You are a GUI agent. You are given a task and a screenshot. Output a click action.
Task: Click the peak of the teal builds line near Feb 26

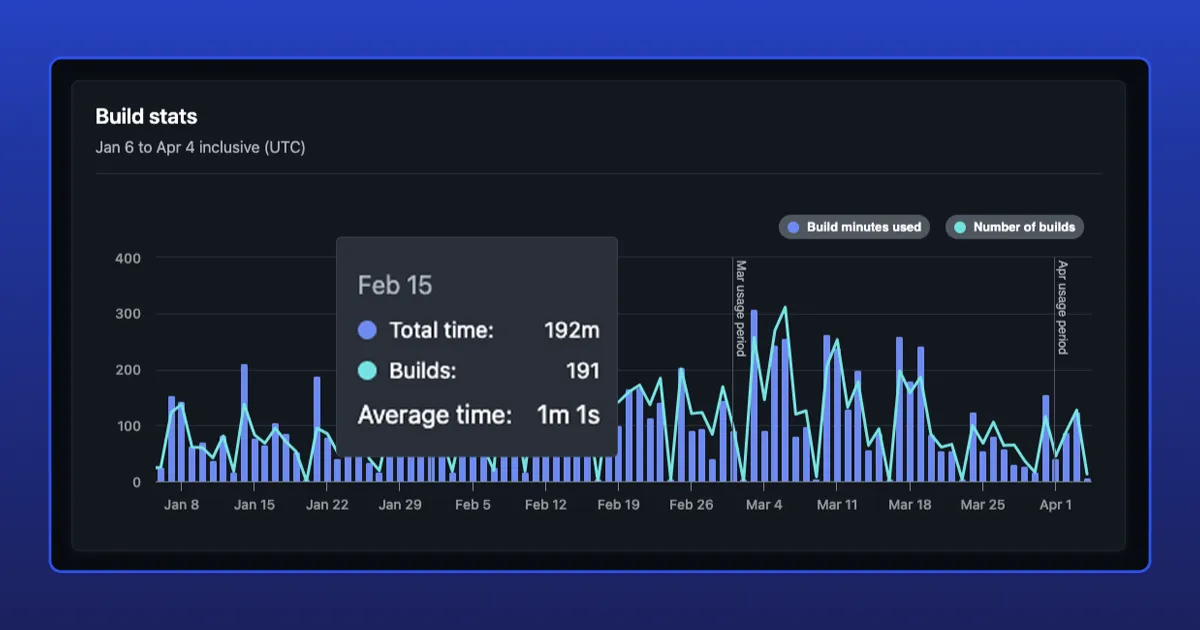[681, 368]
